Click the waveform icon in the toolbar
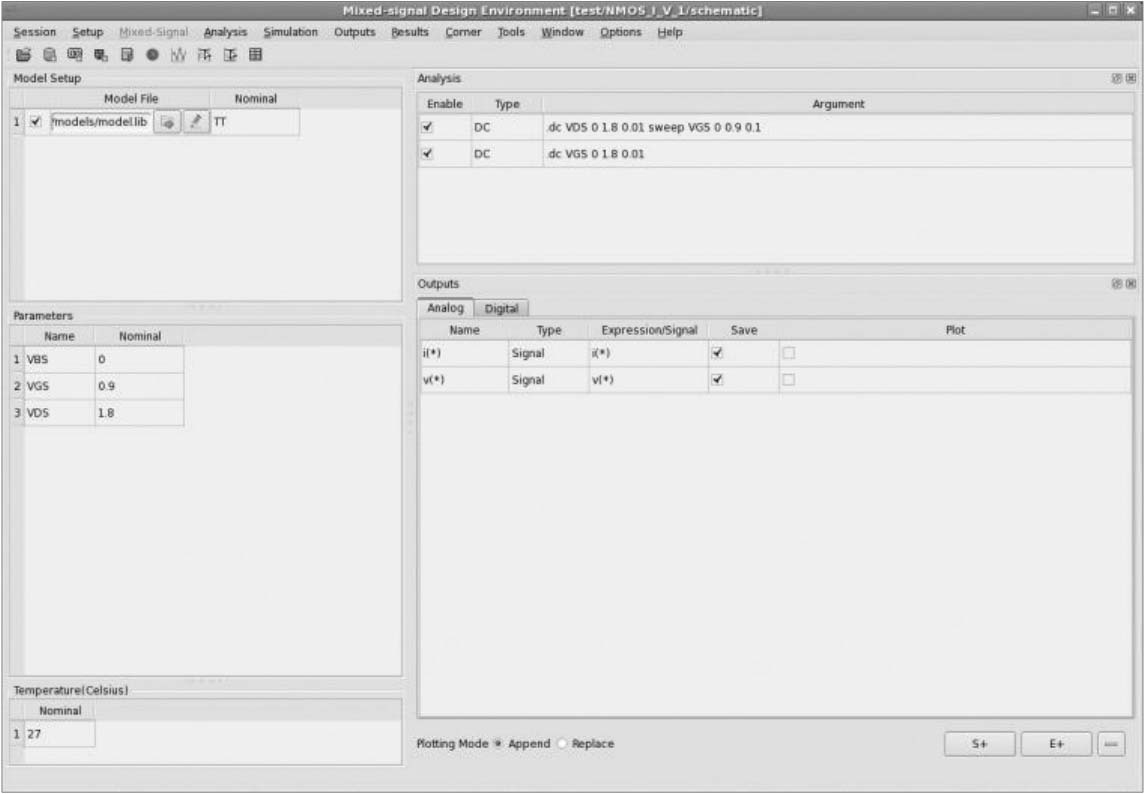The width and height of the screenshot is (1145, 794). coord(178,55)
